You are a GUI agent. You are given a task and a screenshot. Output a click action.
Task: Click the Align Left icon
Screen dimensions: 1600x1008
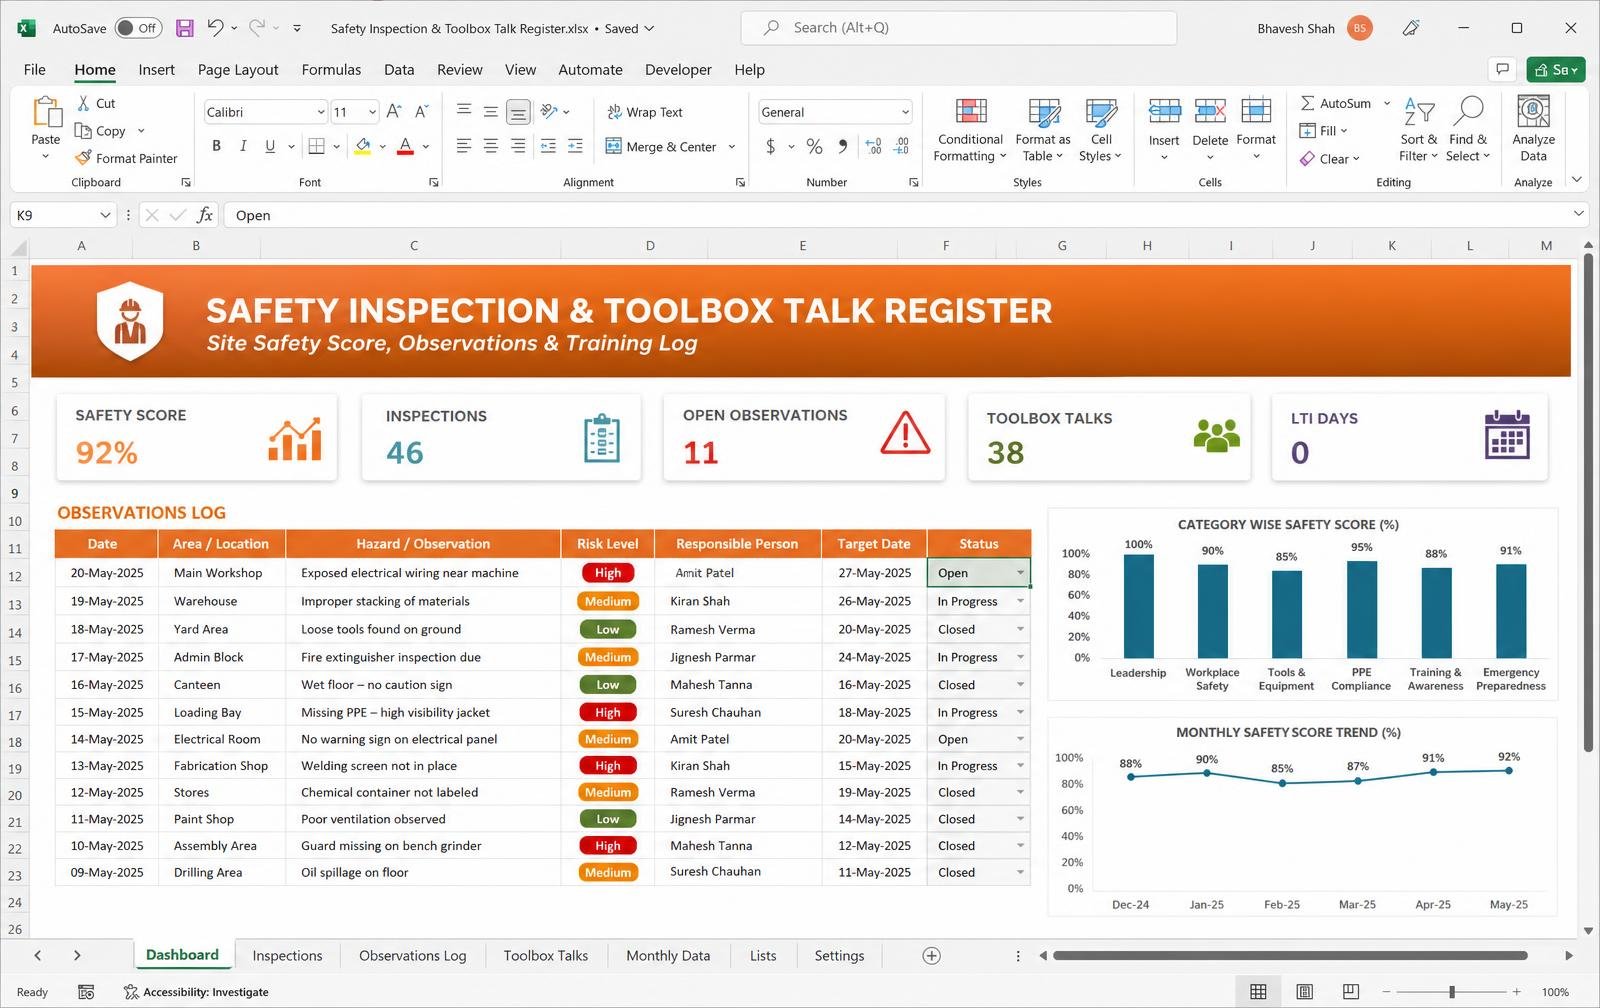(464, 146)
